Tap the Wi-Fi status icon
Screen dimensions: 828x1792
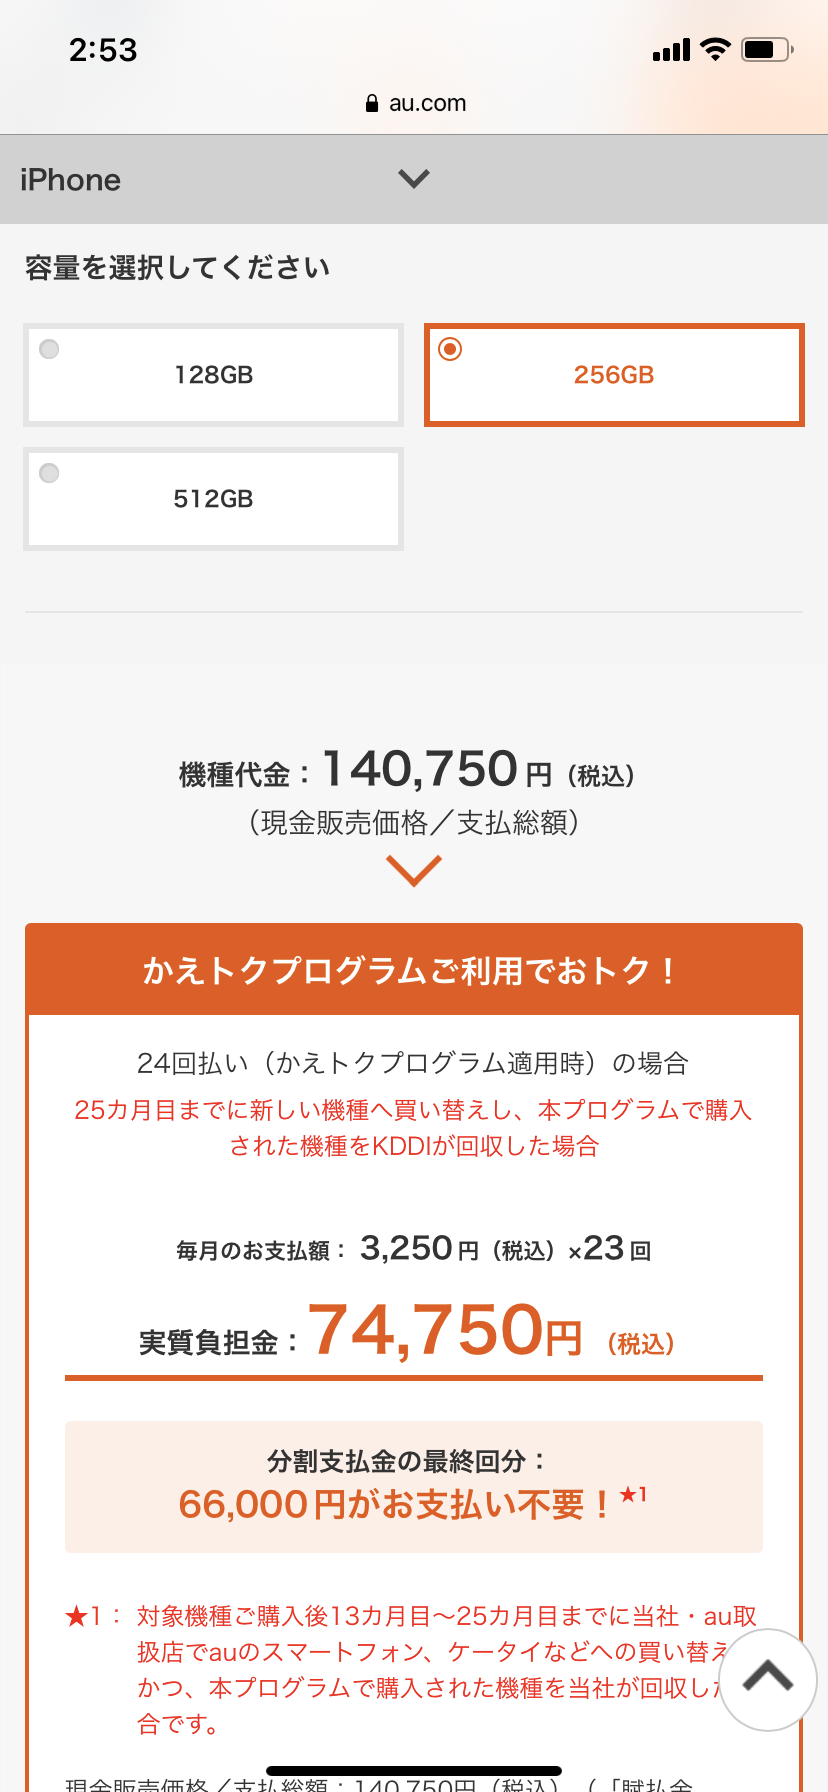pos(715,49)
